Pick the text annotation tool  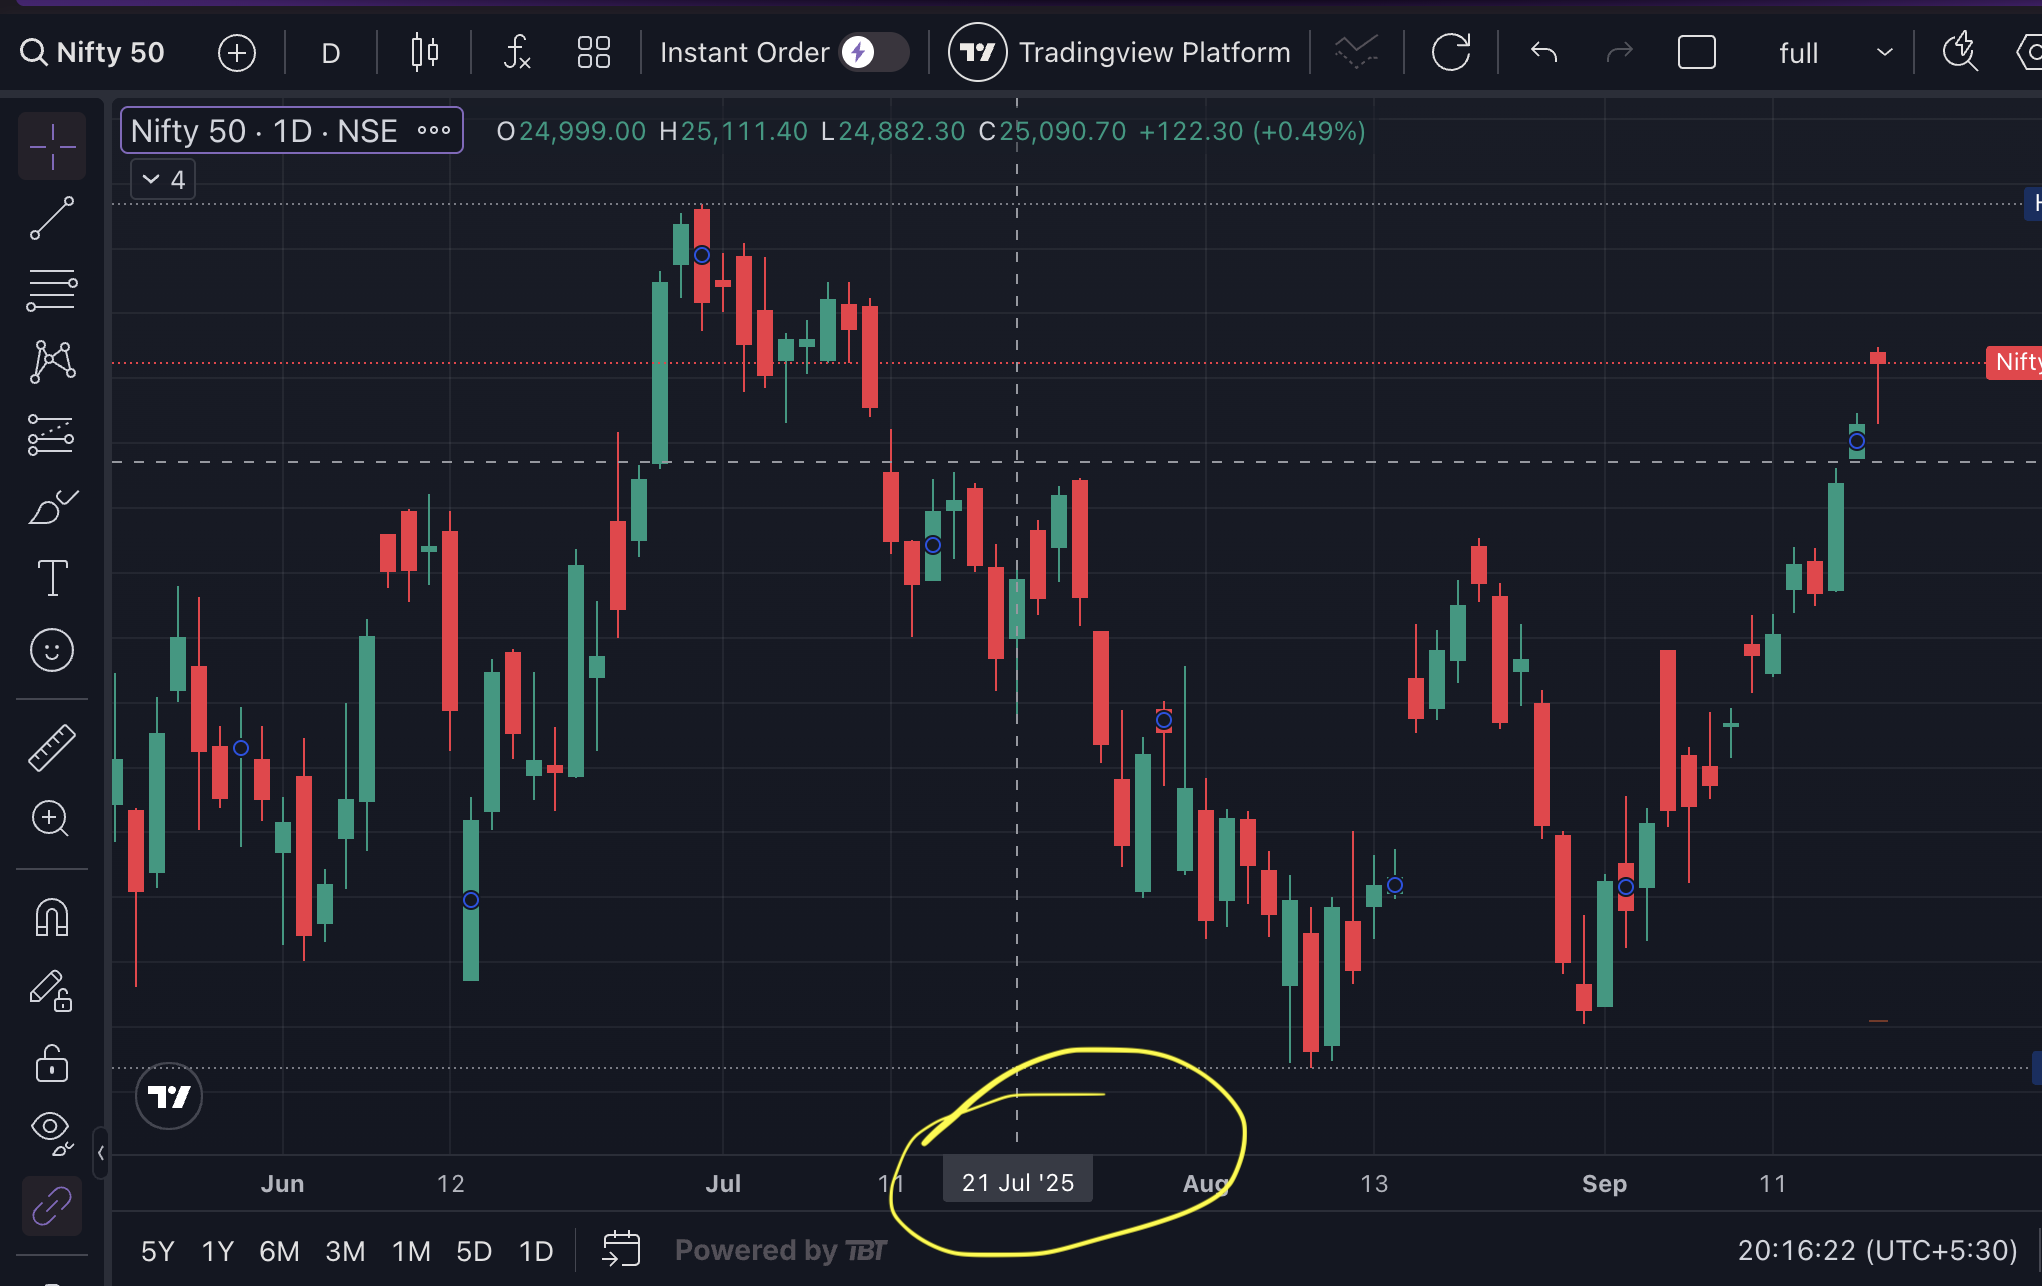(x=52, y=578)
